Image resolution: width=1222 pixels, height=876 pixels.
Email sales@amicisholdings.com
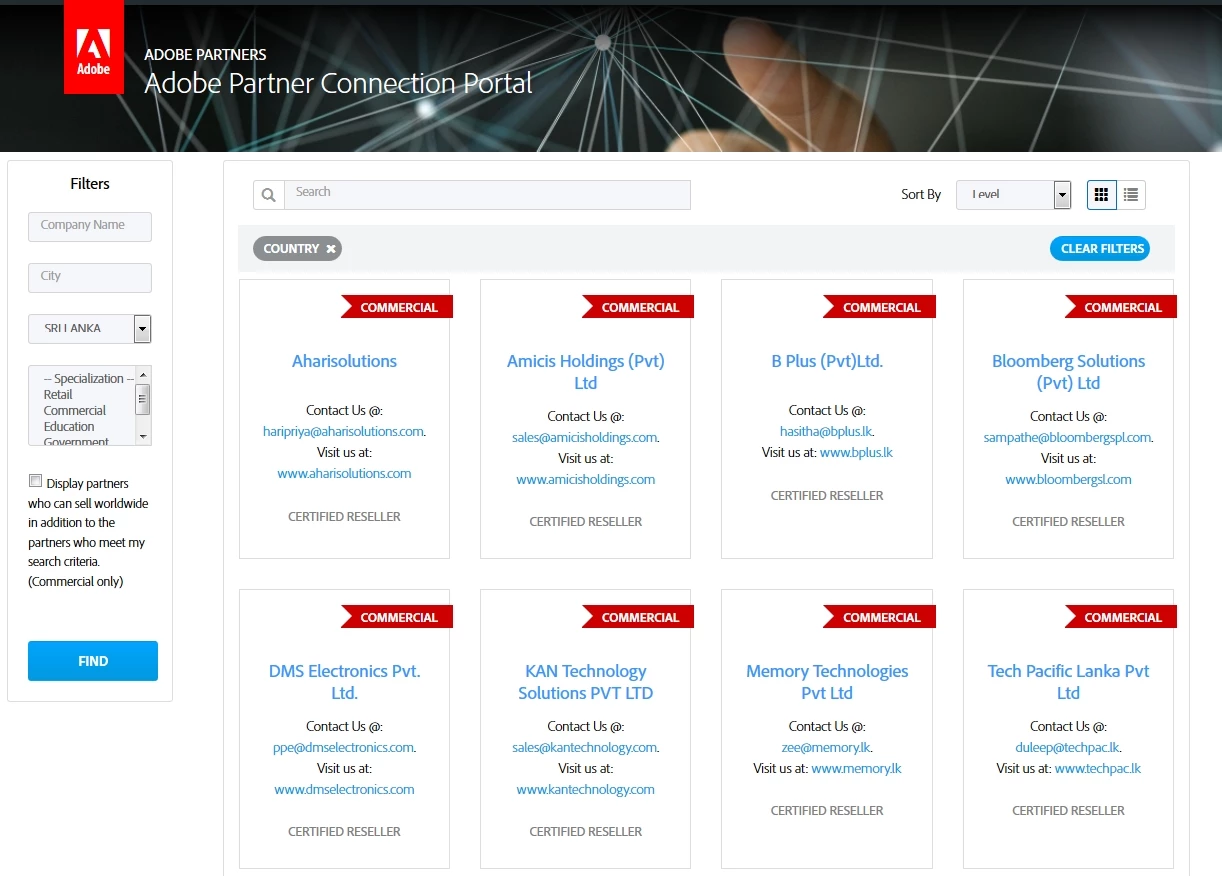point(584,437)
